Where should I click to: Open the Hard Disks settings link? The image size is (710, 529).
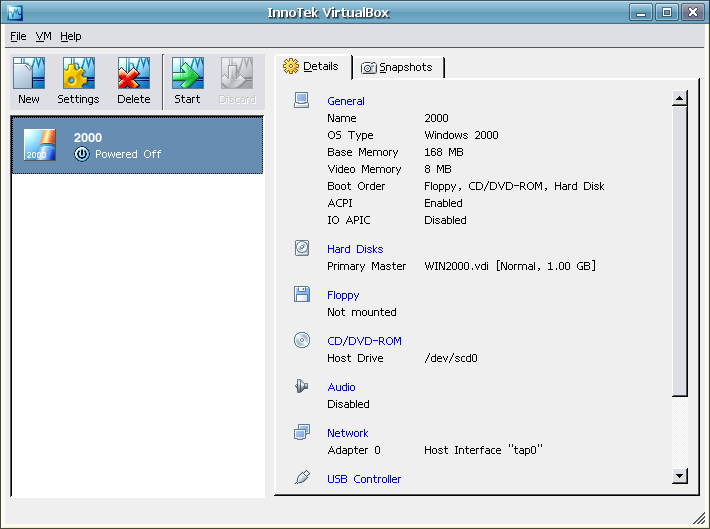pyautogui.click(x=355, y=249)
